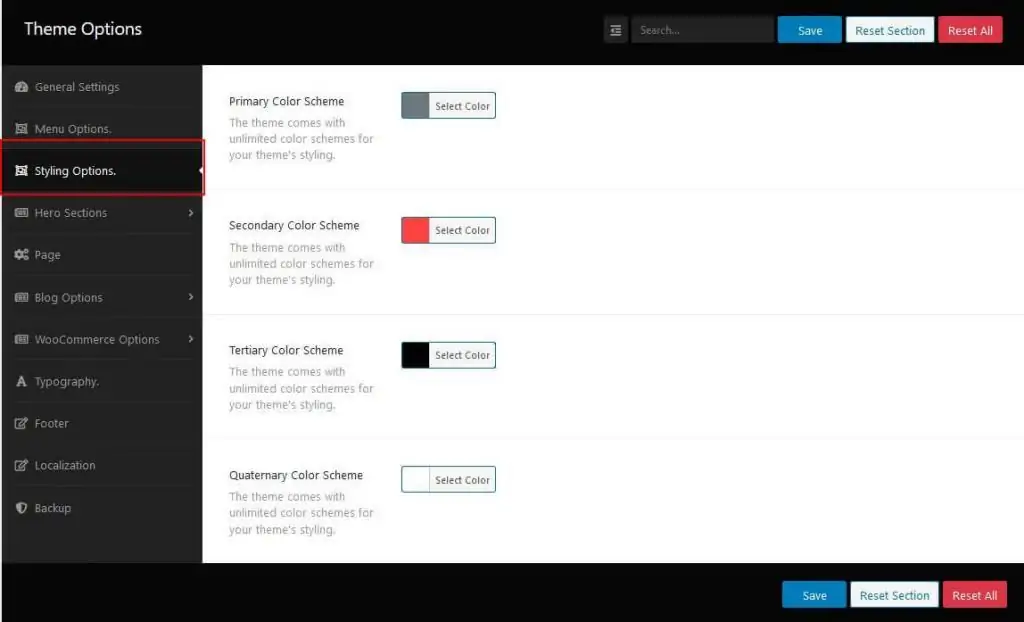Open WooCommerce Options menu item
The width and height of the screenshot is (1024, 622).
click(x=102, y=339)
